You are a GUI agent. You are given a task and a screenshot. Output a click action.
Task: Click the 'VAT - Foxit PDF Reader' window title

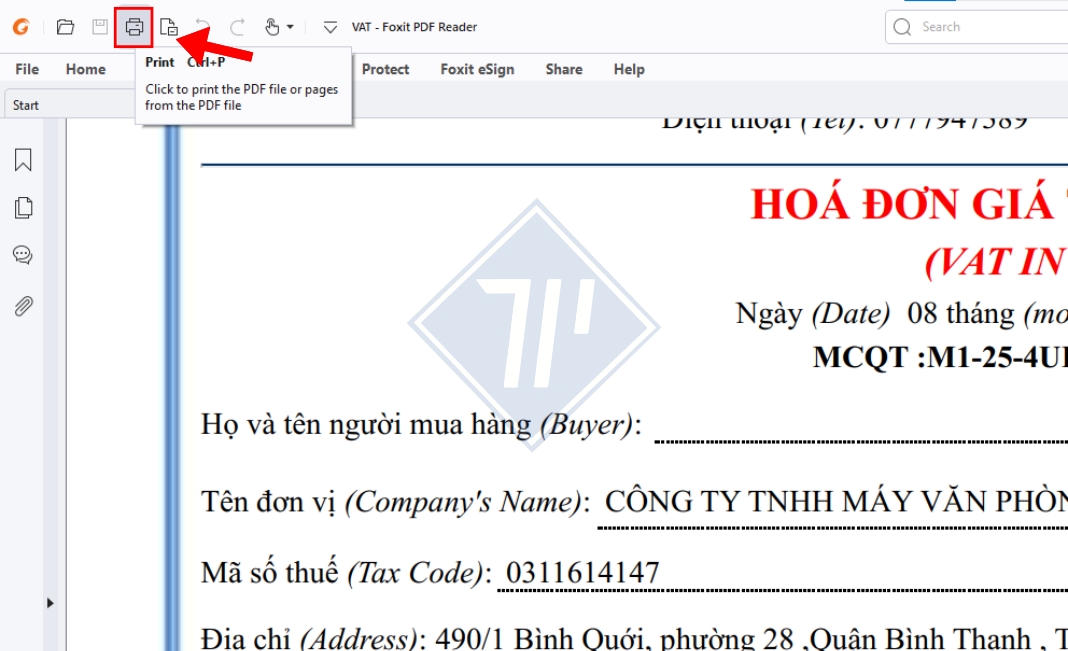[x=414, y=27]
